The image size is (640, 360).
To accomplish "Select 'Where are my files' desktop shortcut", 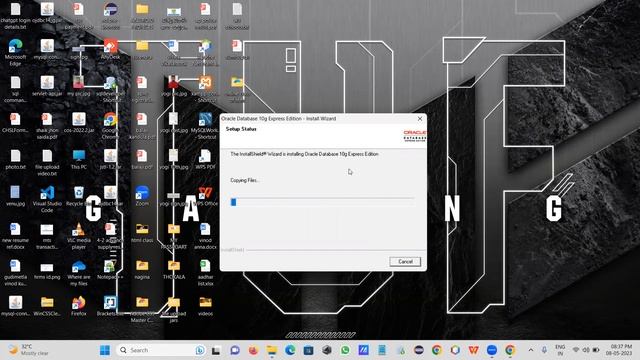I will (x=79, y=273).
